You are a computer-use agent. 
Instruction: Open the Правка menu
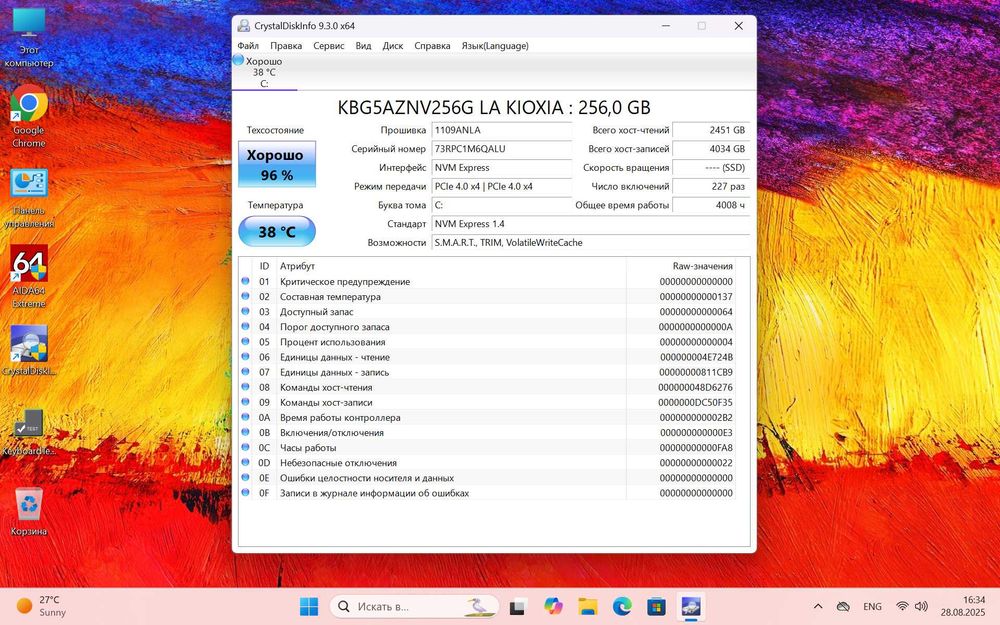[286, 46]
